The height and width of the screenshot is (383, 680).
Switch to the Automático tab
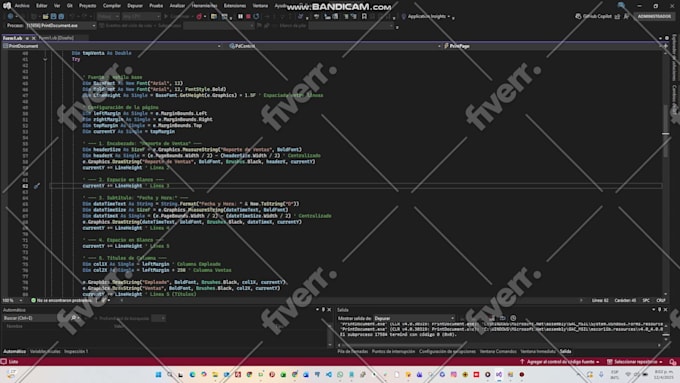pyautogui.click(x=14, y=351)
